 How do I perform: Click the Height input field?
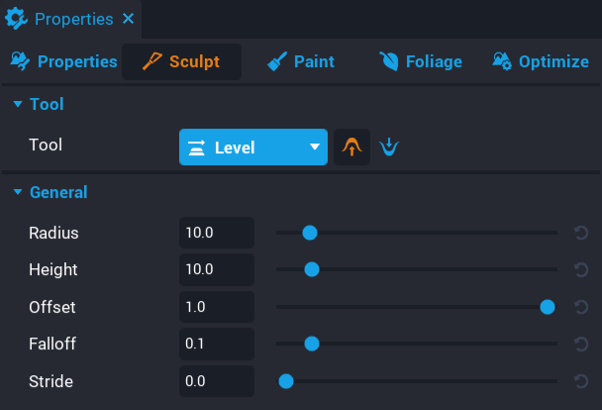coord(216,270)
